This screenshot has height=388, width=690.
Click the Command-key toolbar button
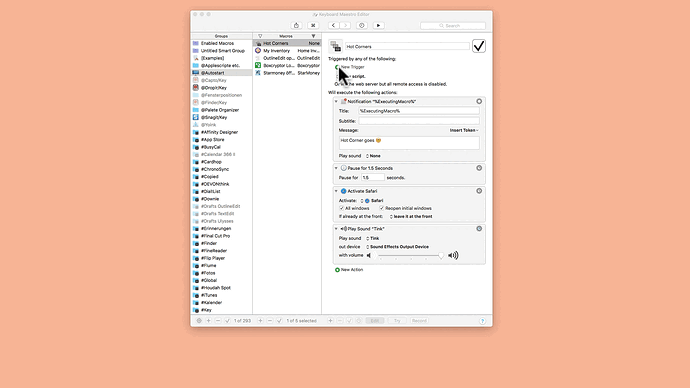click(x=313, y=26)
